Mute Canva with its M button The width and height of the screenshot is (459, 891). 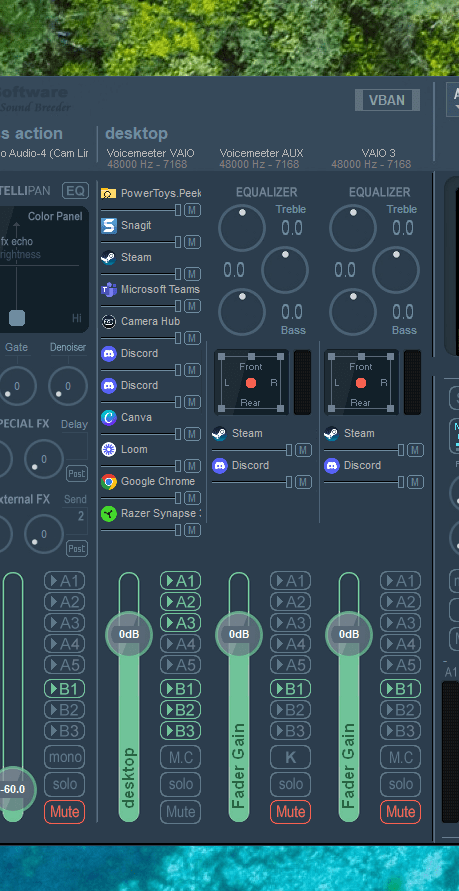[192, 434]
